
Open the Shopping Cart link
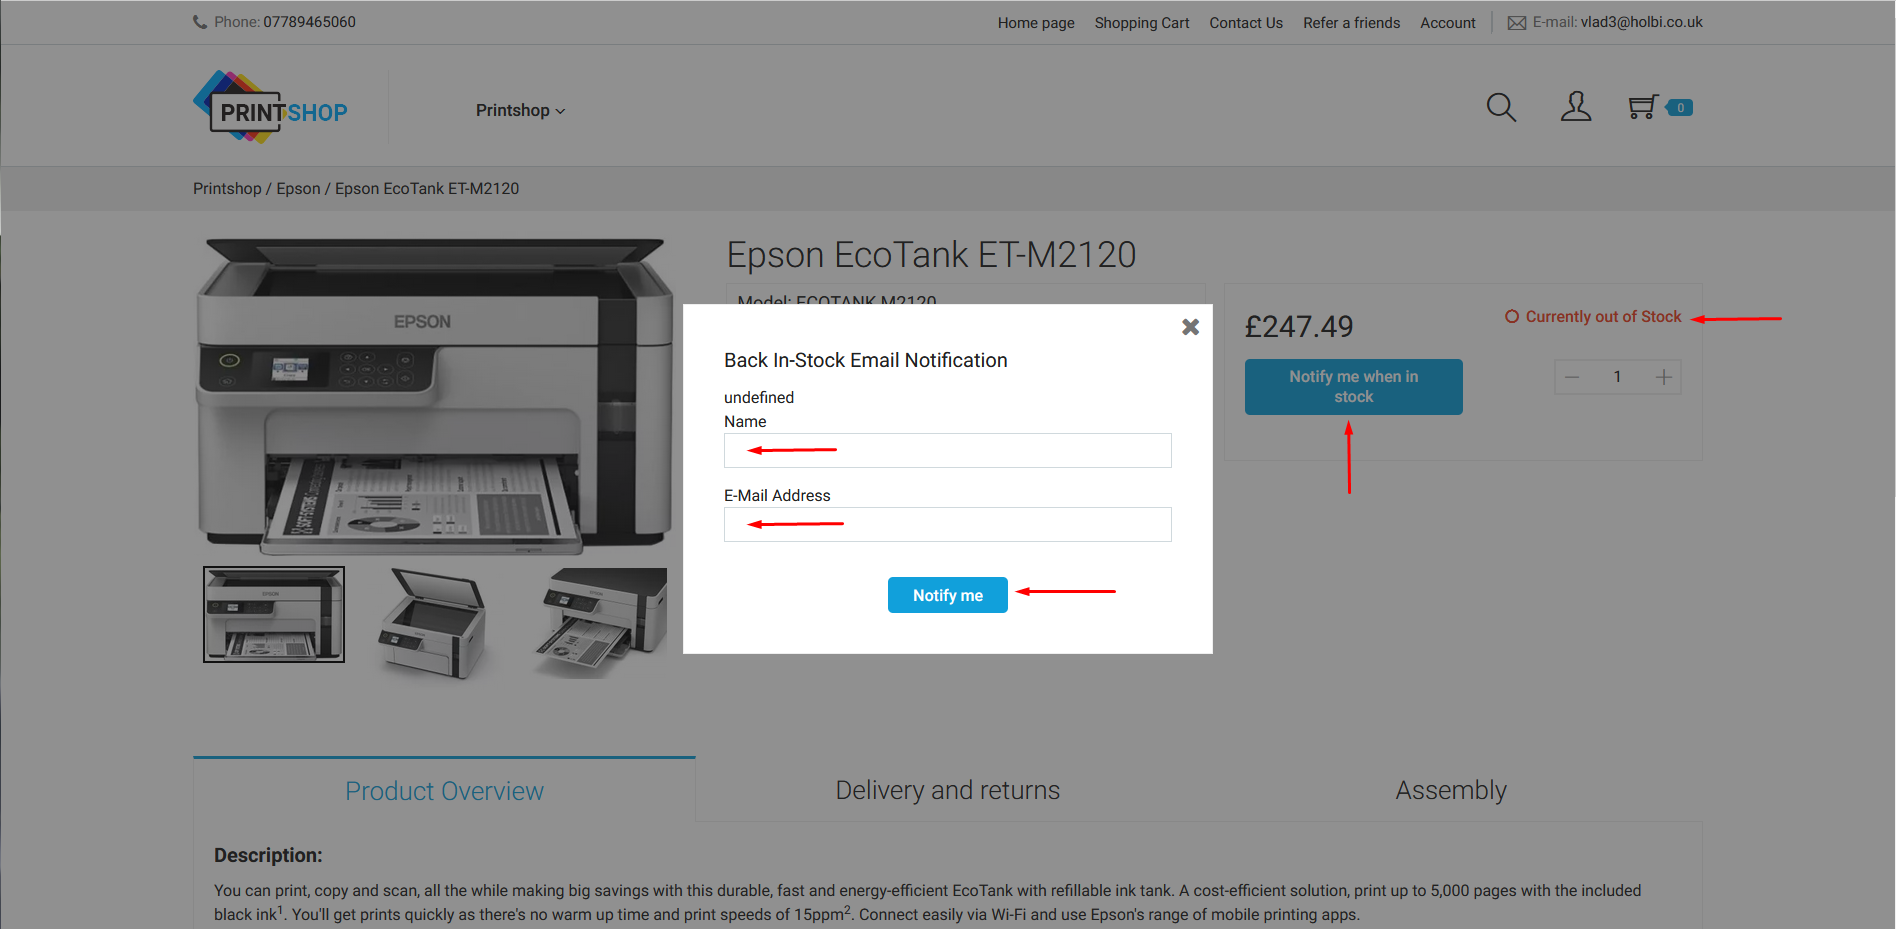pyautogui.click(x=1142, y=23)
